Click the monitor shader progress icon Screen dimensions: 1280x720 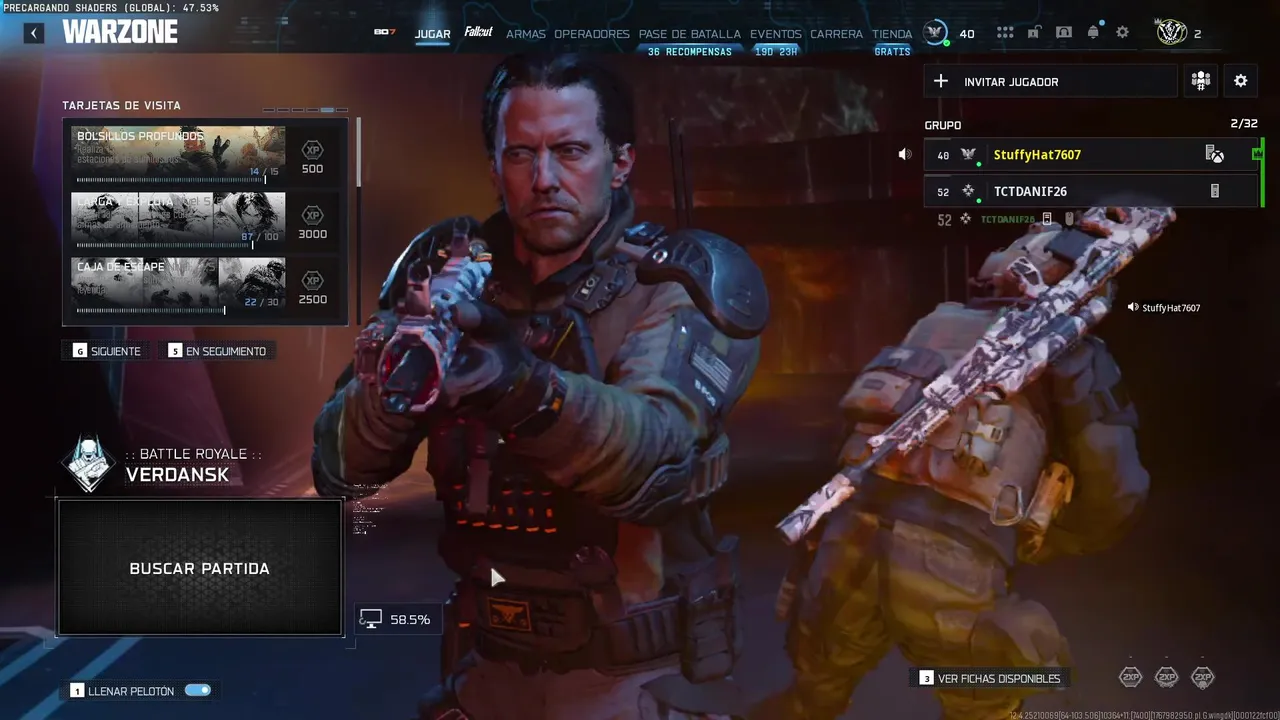[371, 620]
